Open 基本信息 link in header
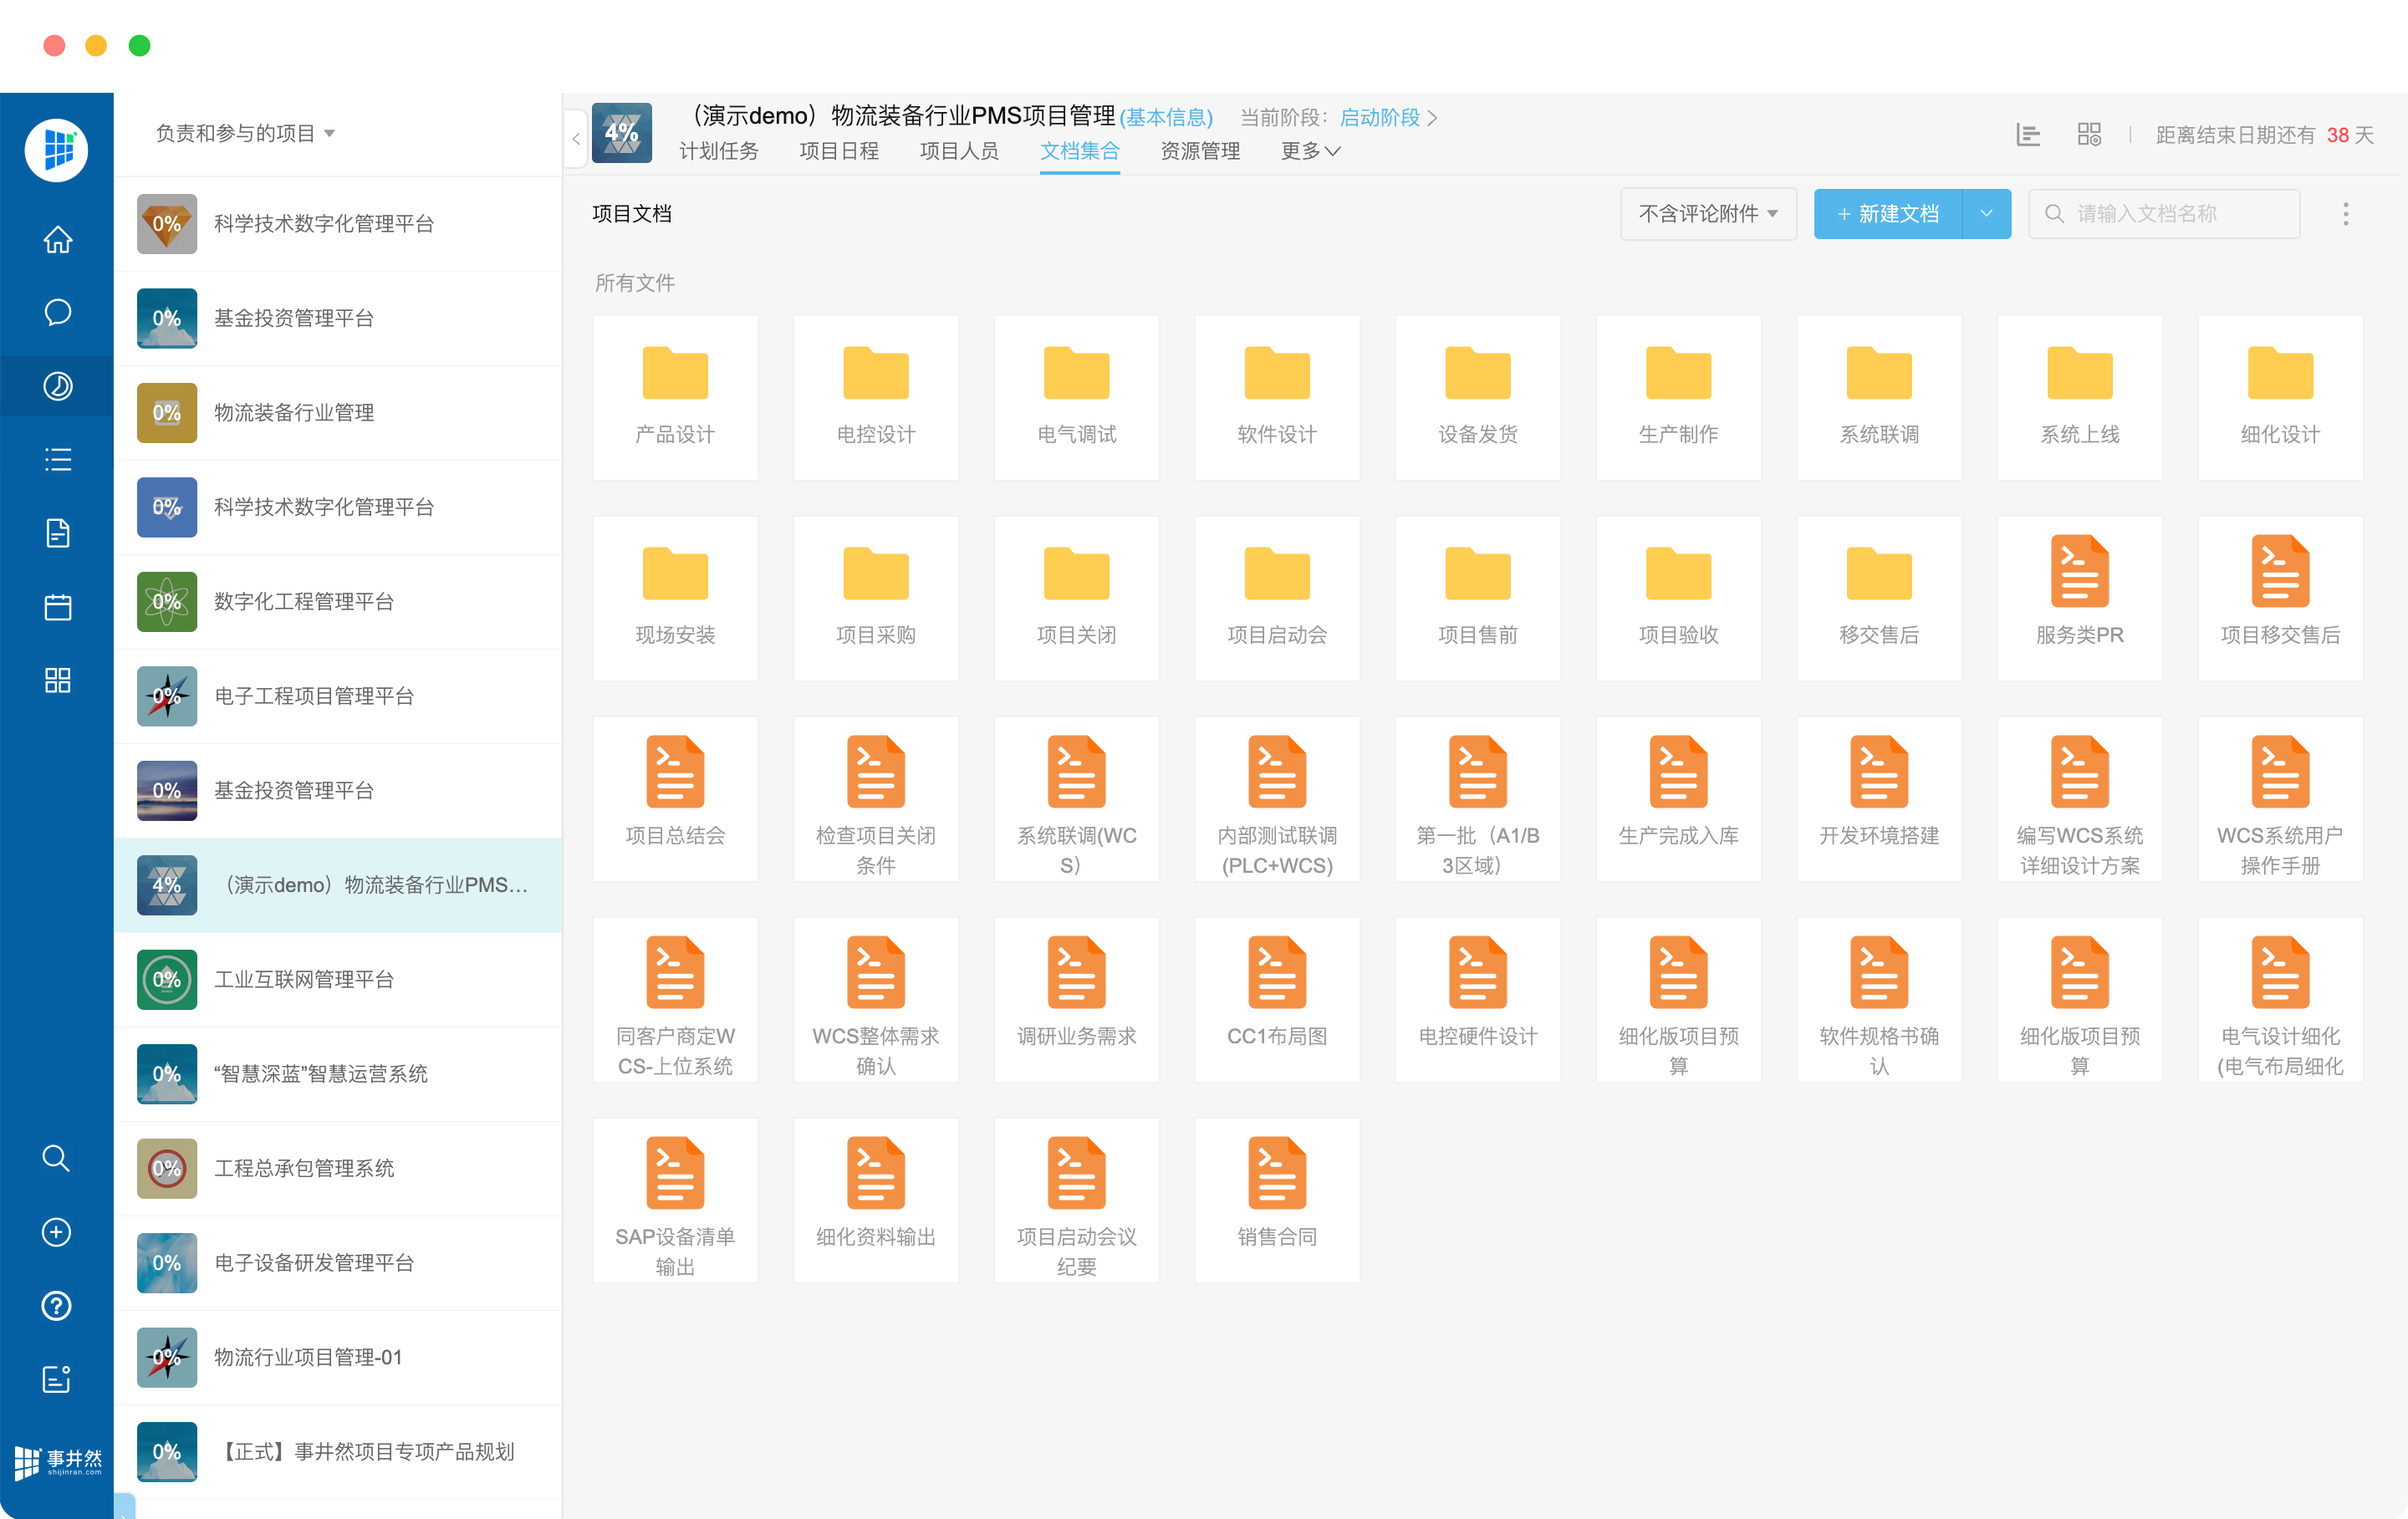This screenshot has height=1519, width=2408. coord(1166,118)
